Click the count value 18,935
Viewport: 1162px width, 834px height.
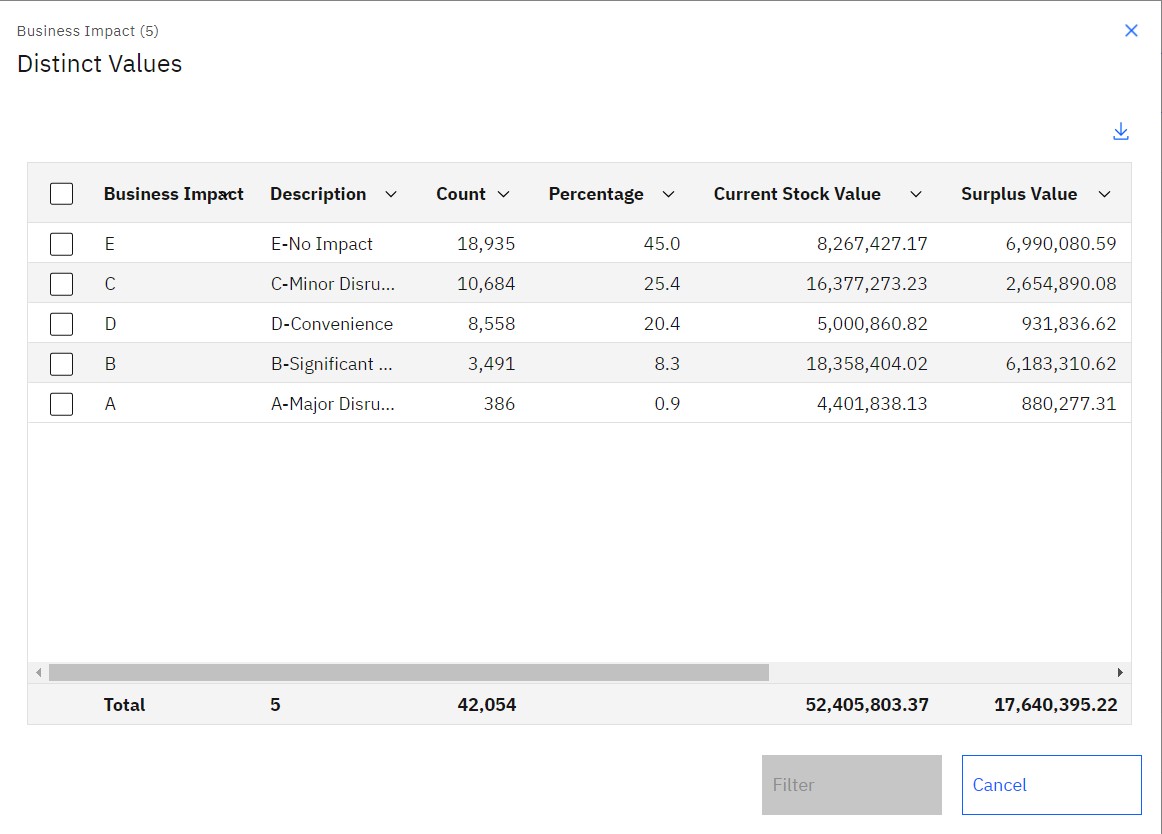coord(486,244)
